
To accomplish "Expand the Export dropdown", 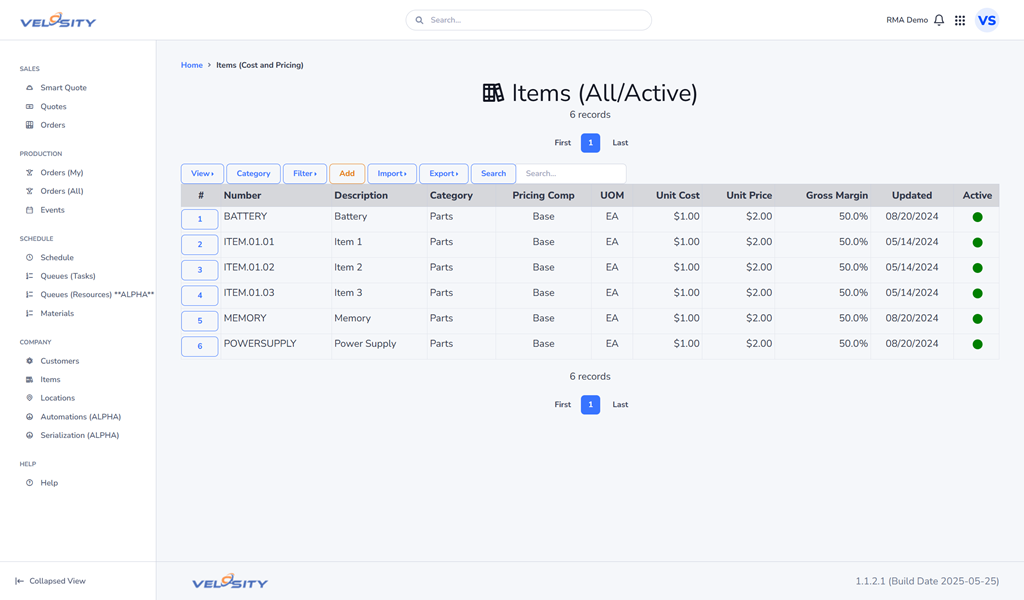I will pos(443,174).
